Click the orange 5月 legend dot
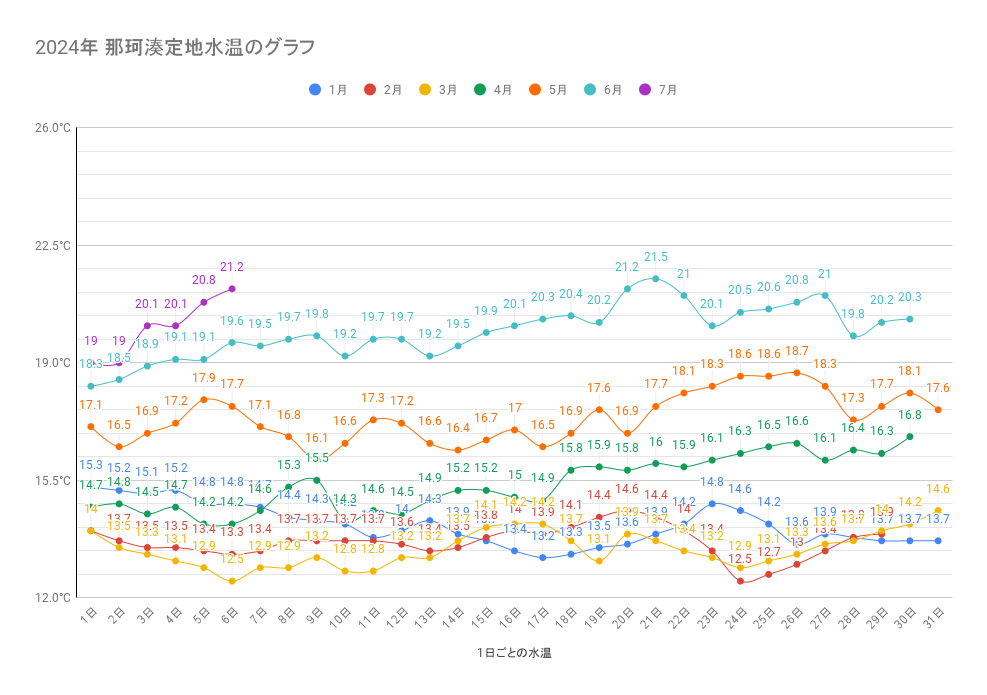This screenshot has width=987, height=695. pos(535,90)
